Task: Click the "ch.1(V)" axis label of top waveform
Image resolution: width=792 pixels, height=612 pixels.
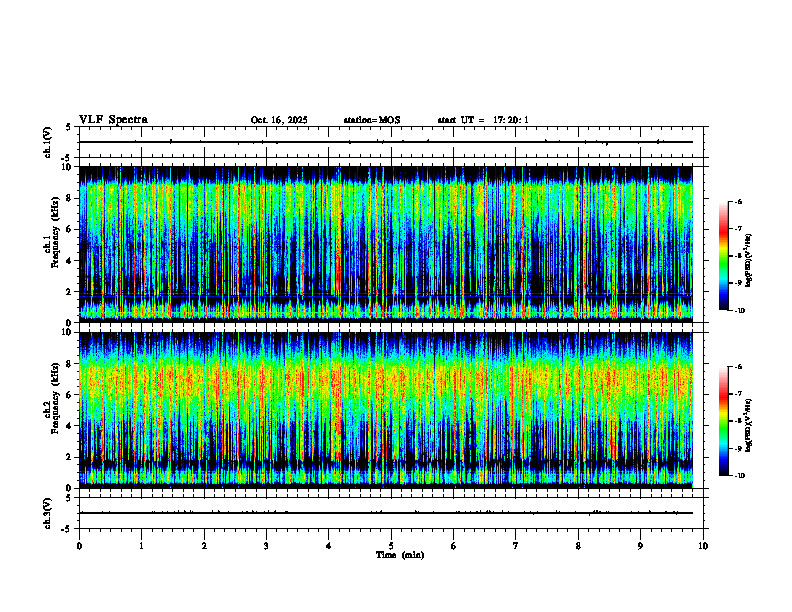Action: pos(48,142)
